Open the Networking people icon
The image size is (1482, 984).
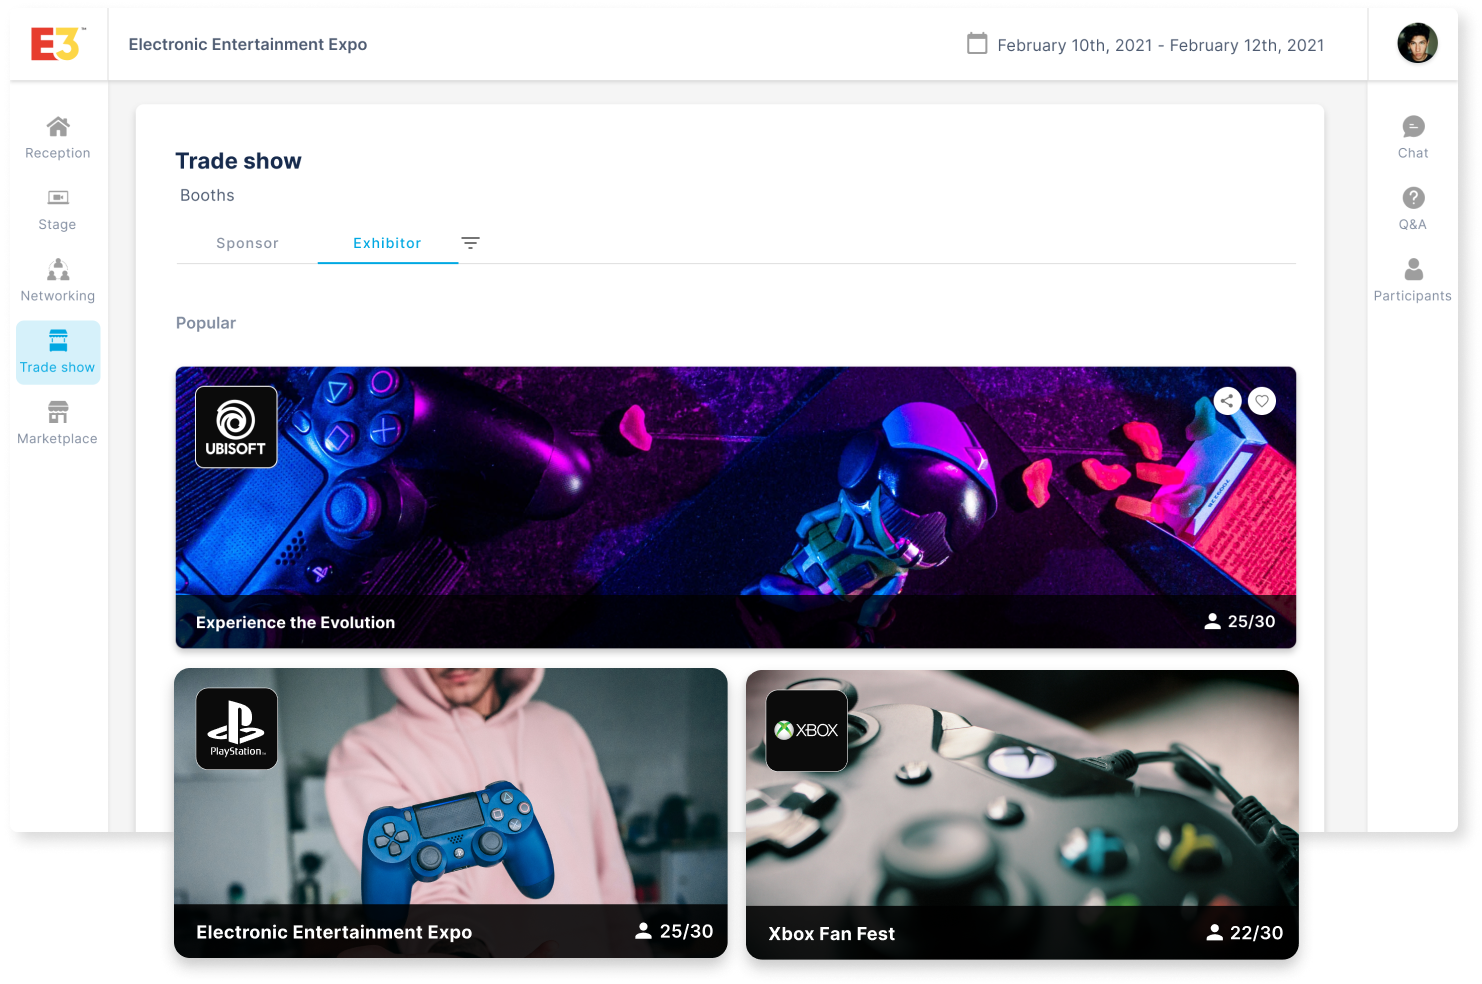[58, 269]
